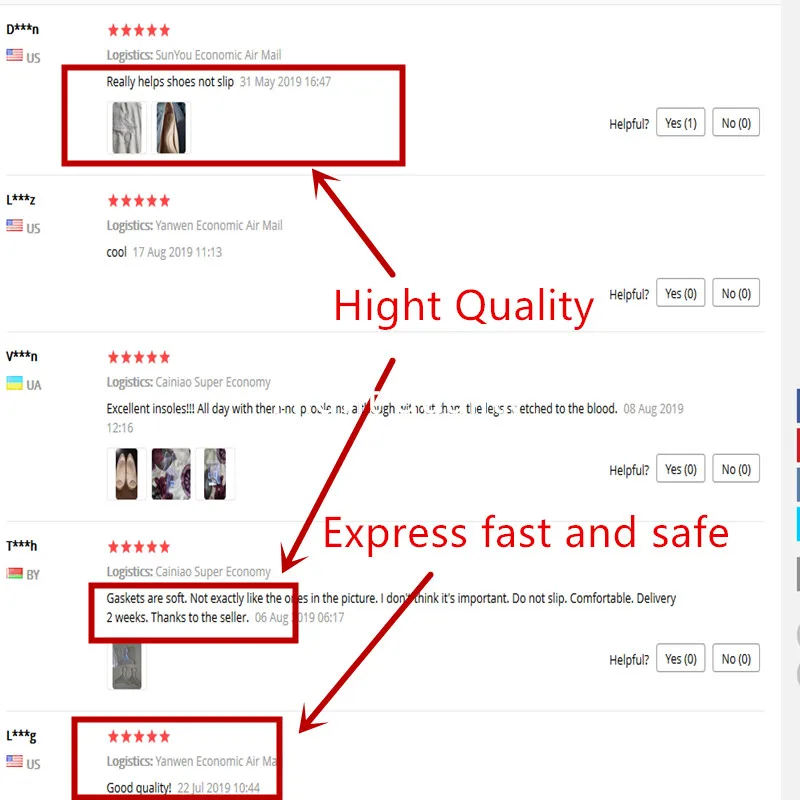This screenshot has width=800, height=800.
Task: Click Yes helpful on V***n's insoles review
Action: tap(680, 468)
